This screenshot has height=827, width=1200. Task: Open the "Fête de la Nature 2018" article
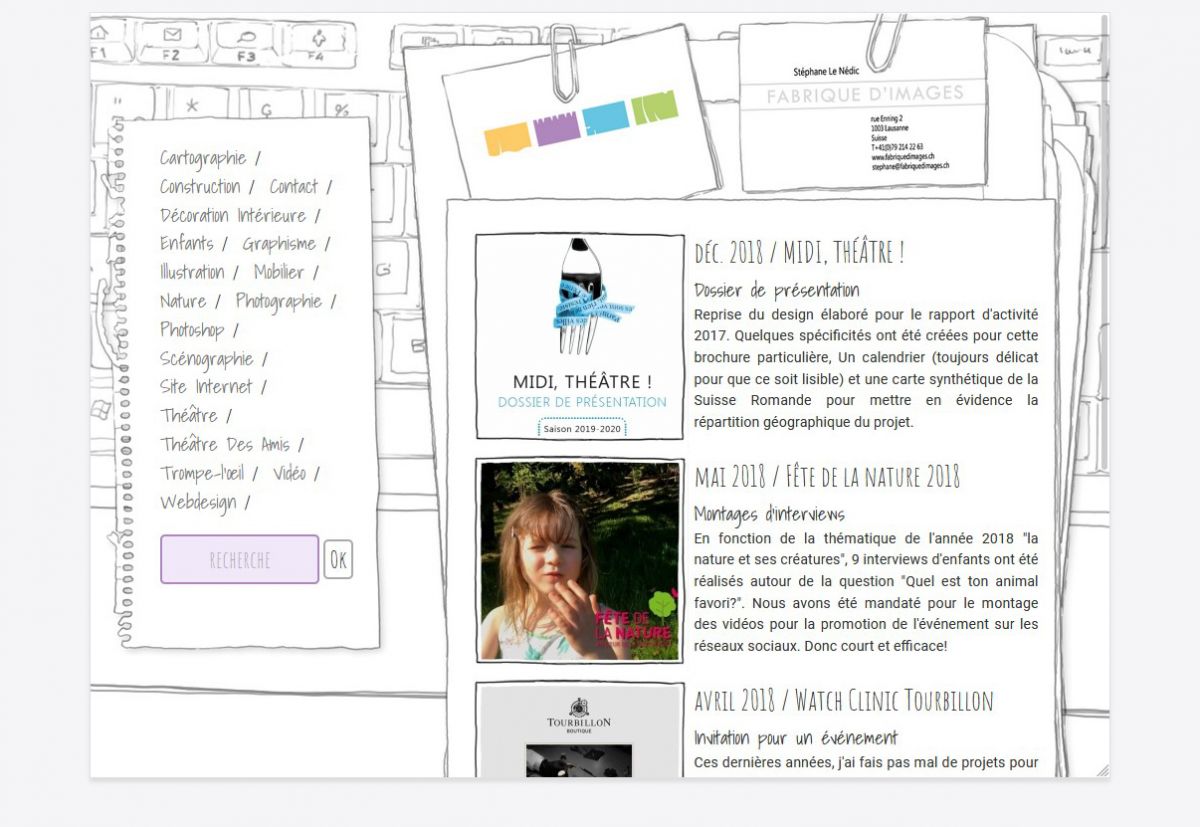[828, 477]
